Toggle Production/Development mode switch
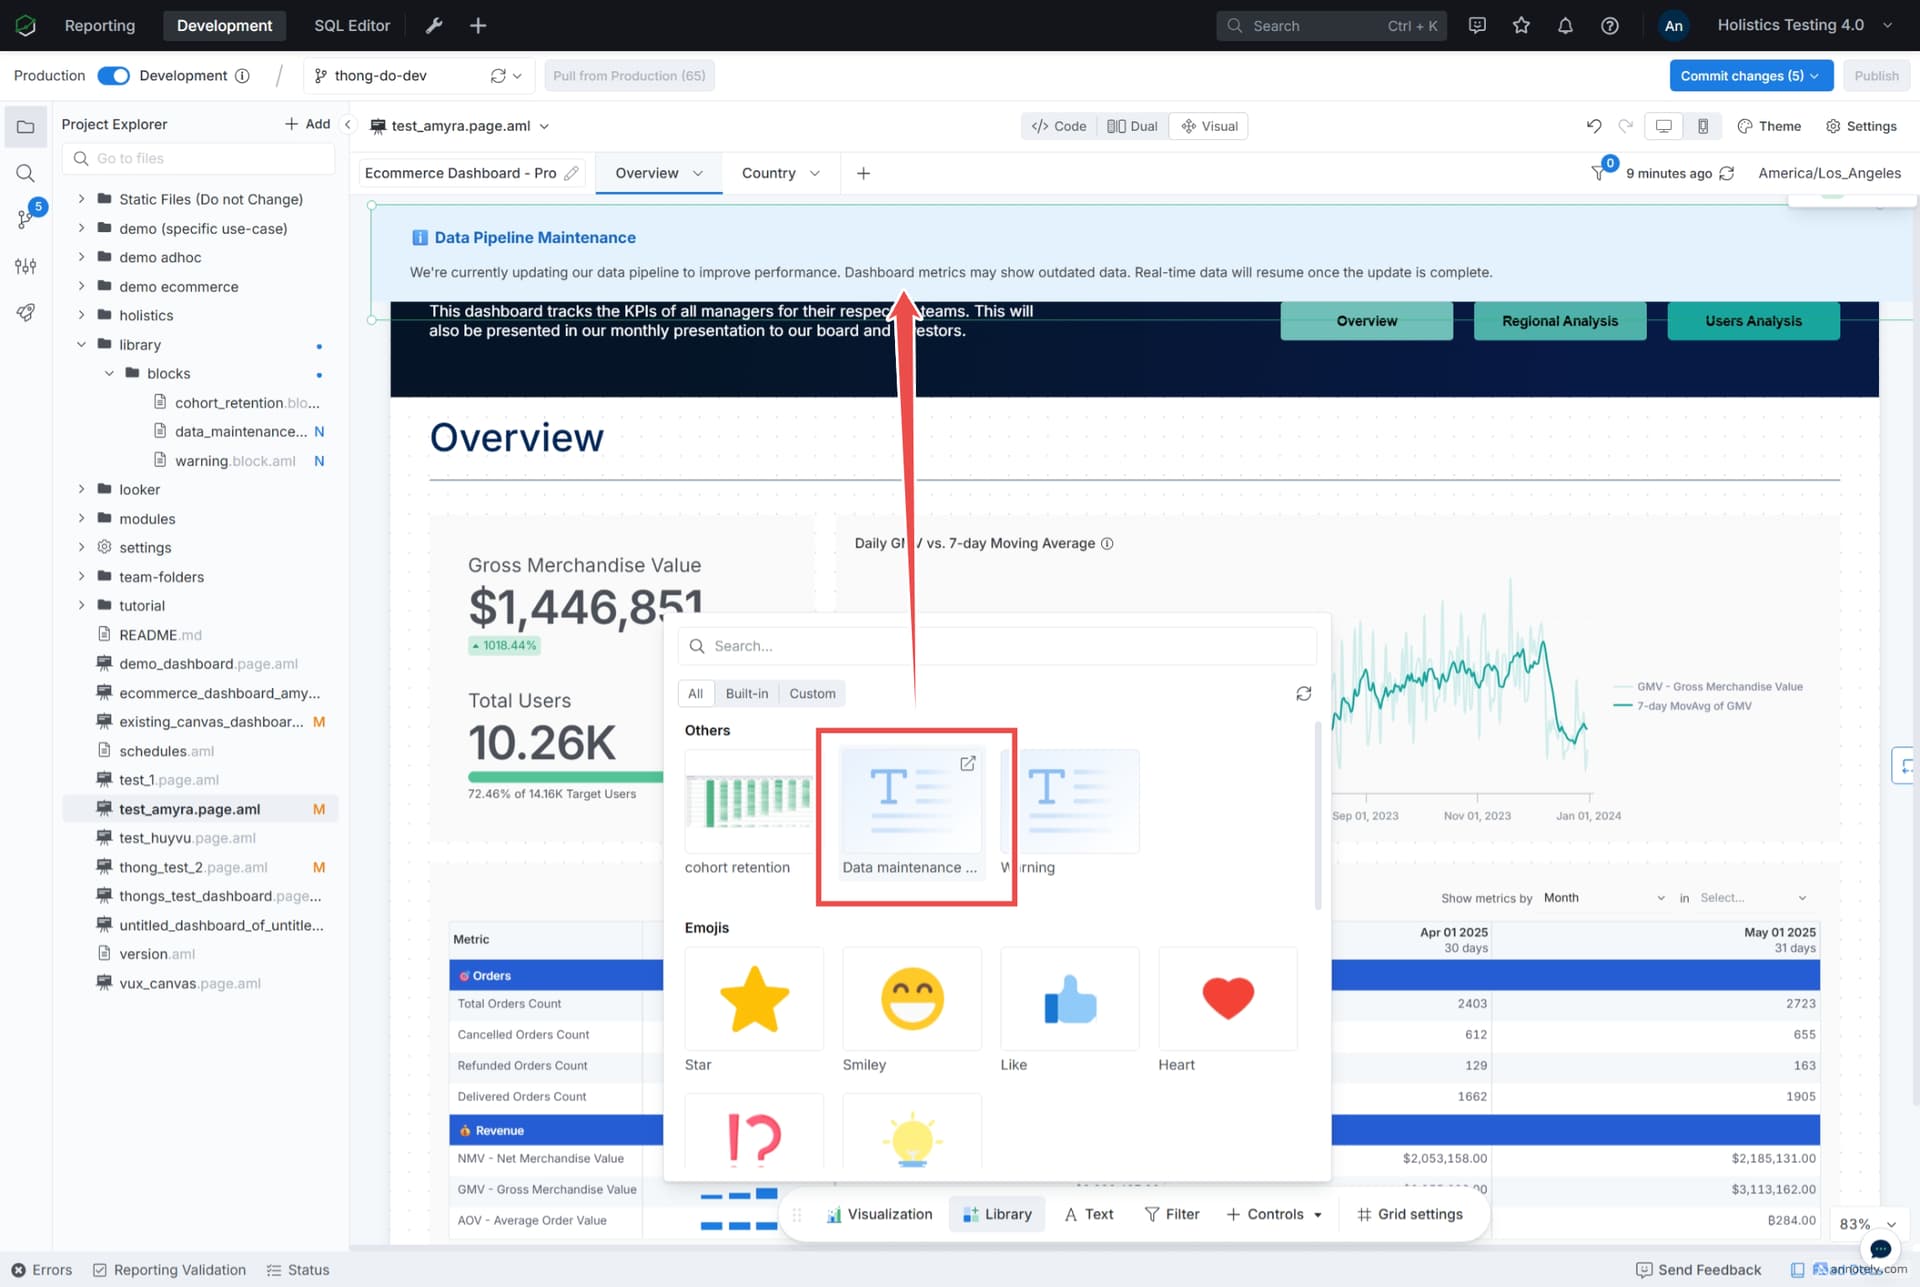Viewport: 1920px width, 1287px height. (x=114, y=76)
